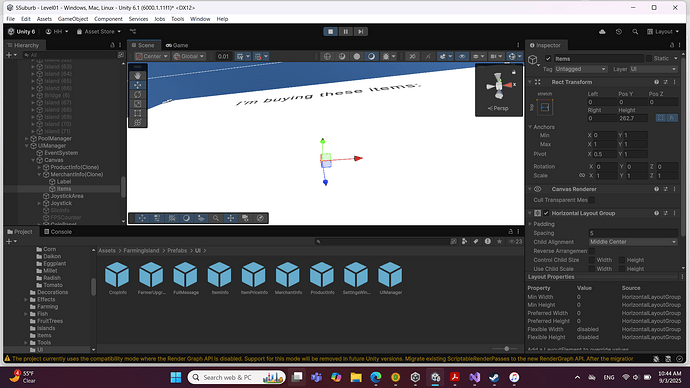The height and width of the screenshot is (388, 690).
Task: Open the GameObject menu
Action: [x=73, y=19]
